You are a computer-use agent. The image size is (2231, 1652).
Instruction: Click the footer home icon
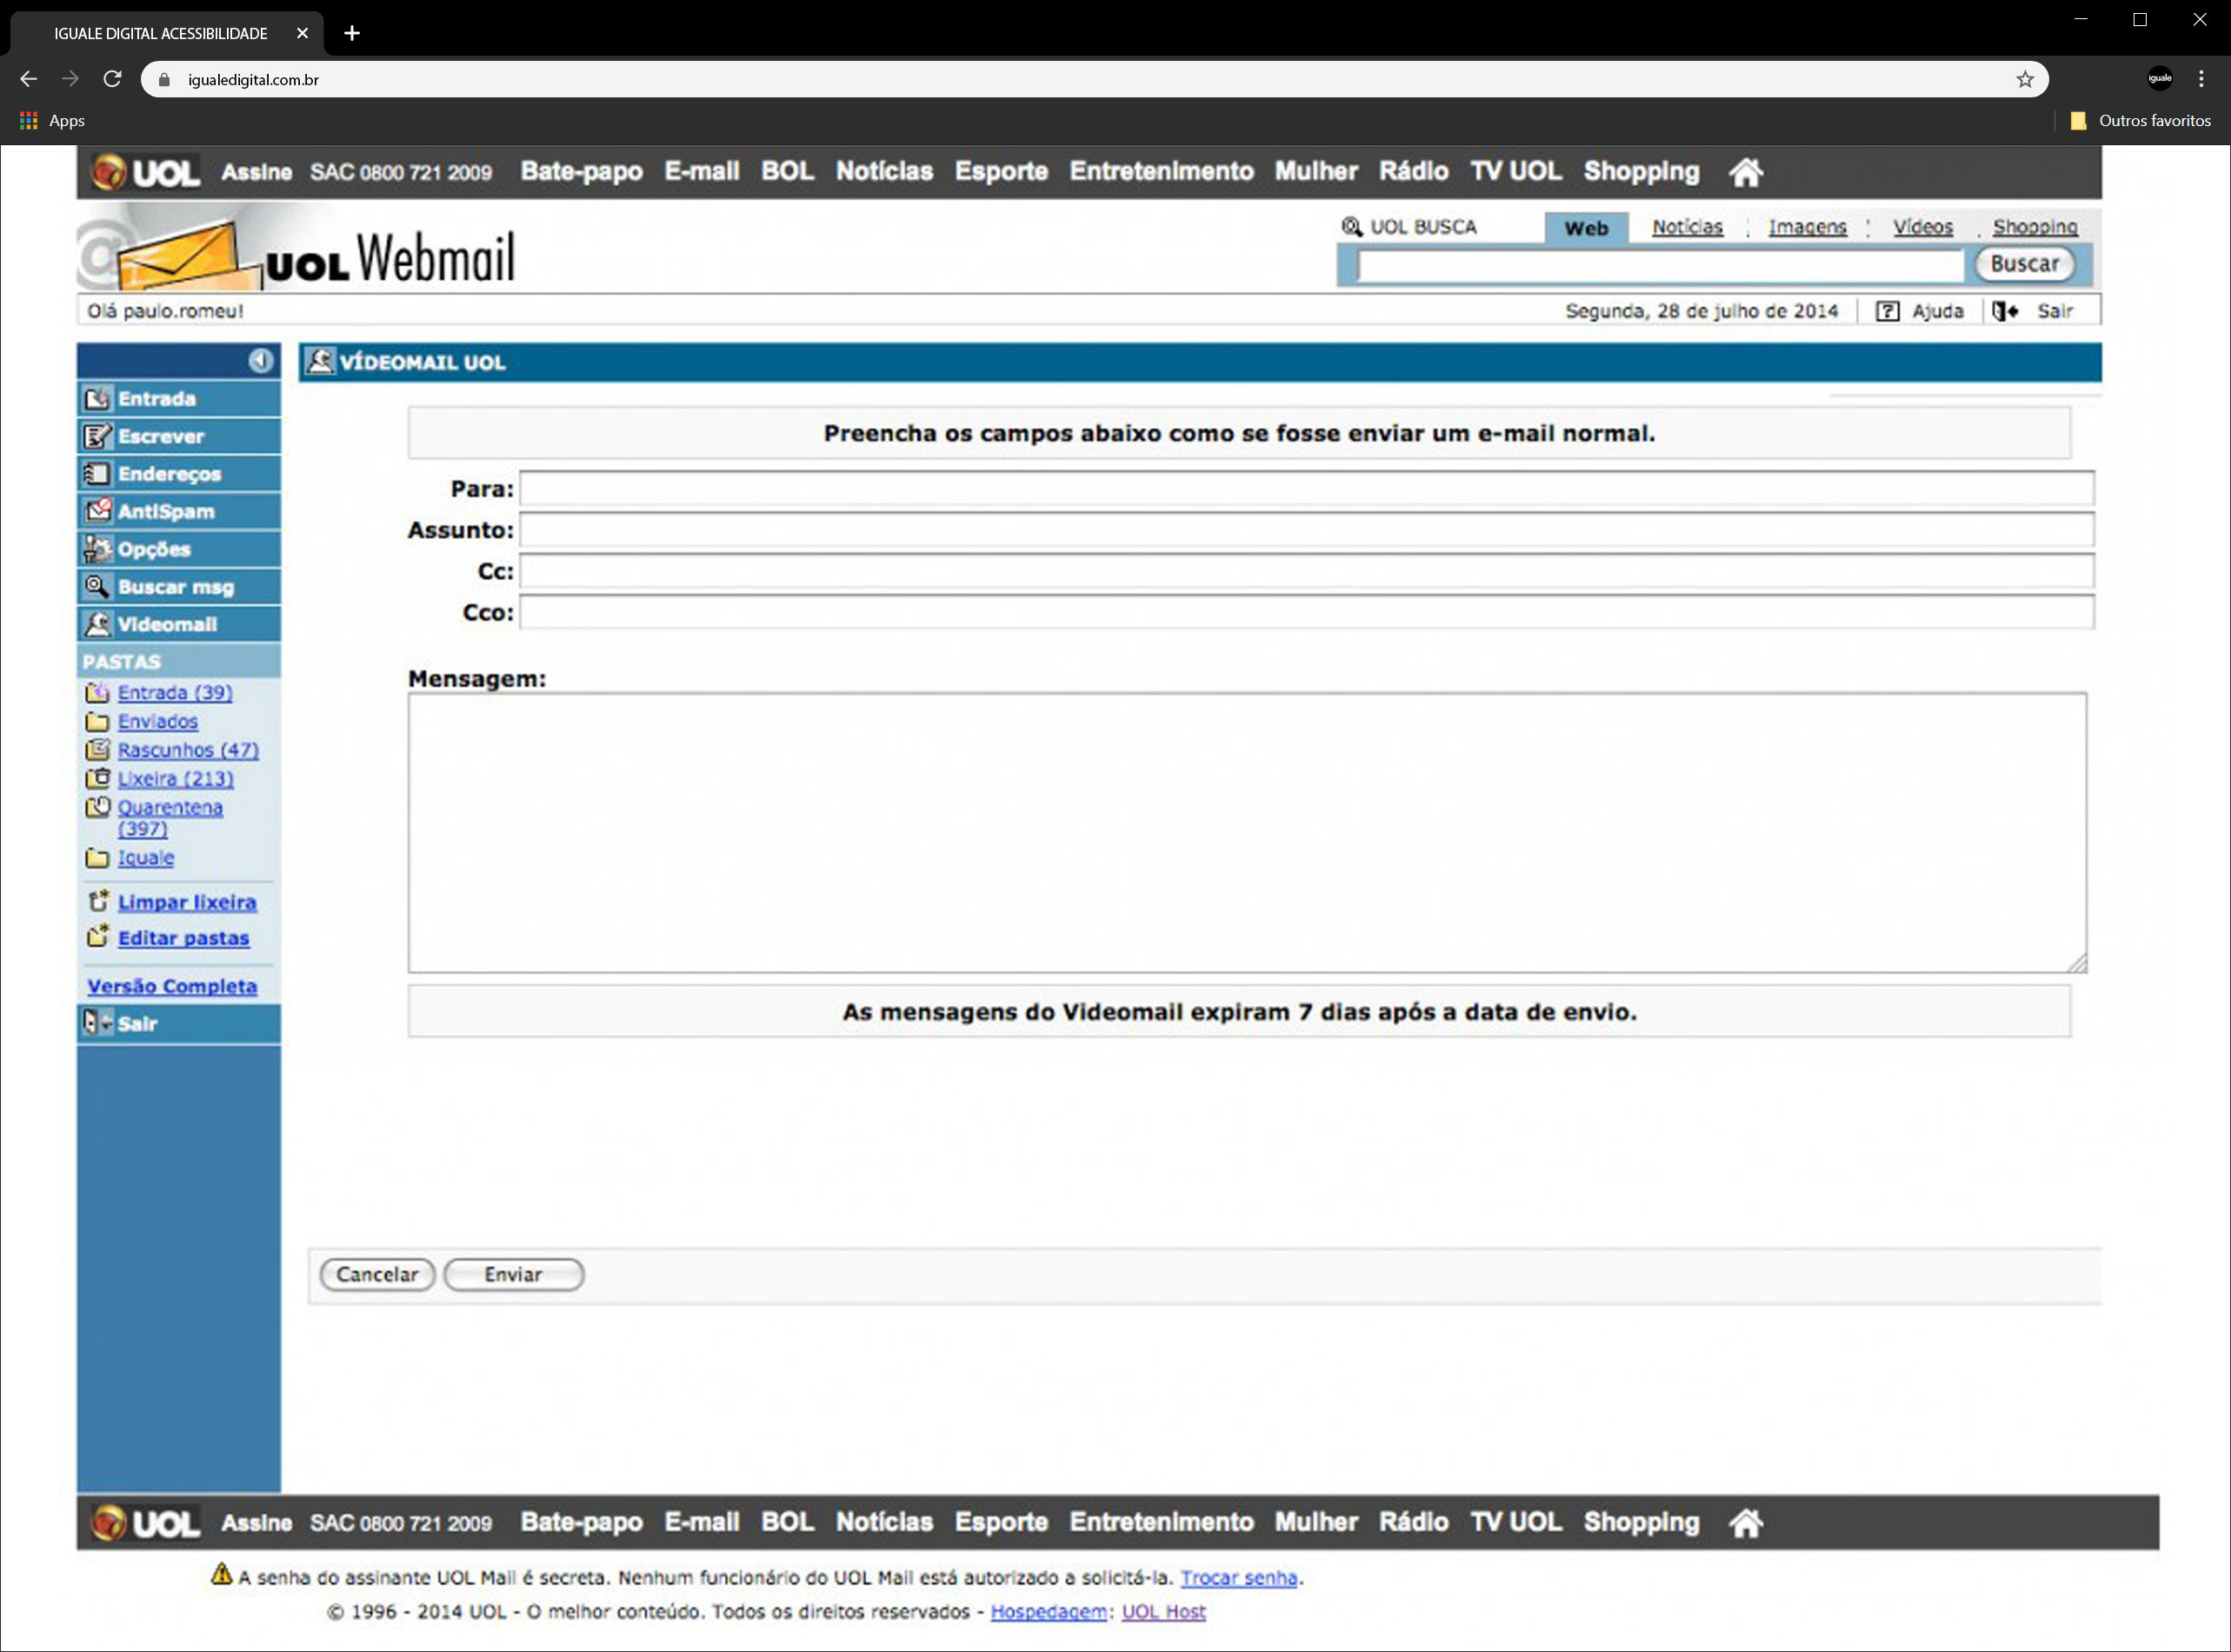click(1745, 1523)
